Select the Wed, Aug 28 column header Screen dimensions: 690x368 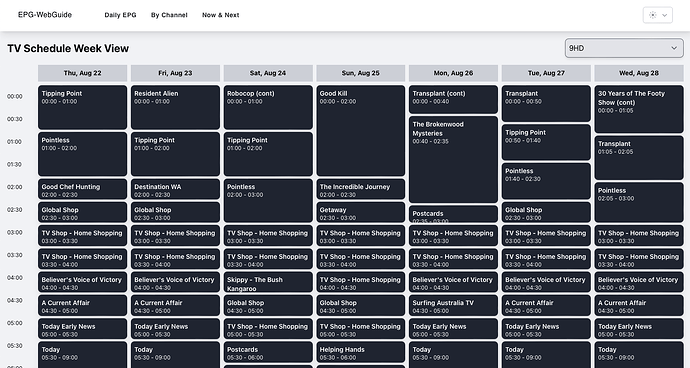(639, 73)
